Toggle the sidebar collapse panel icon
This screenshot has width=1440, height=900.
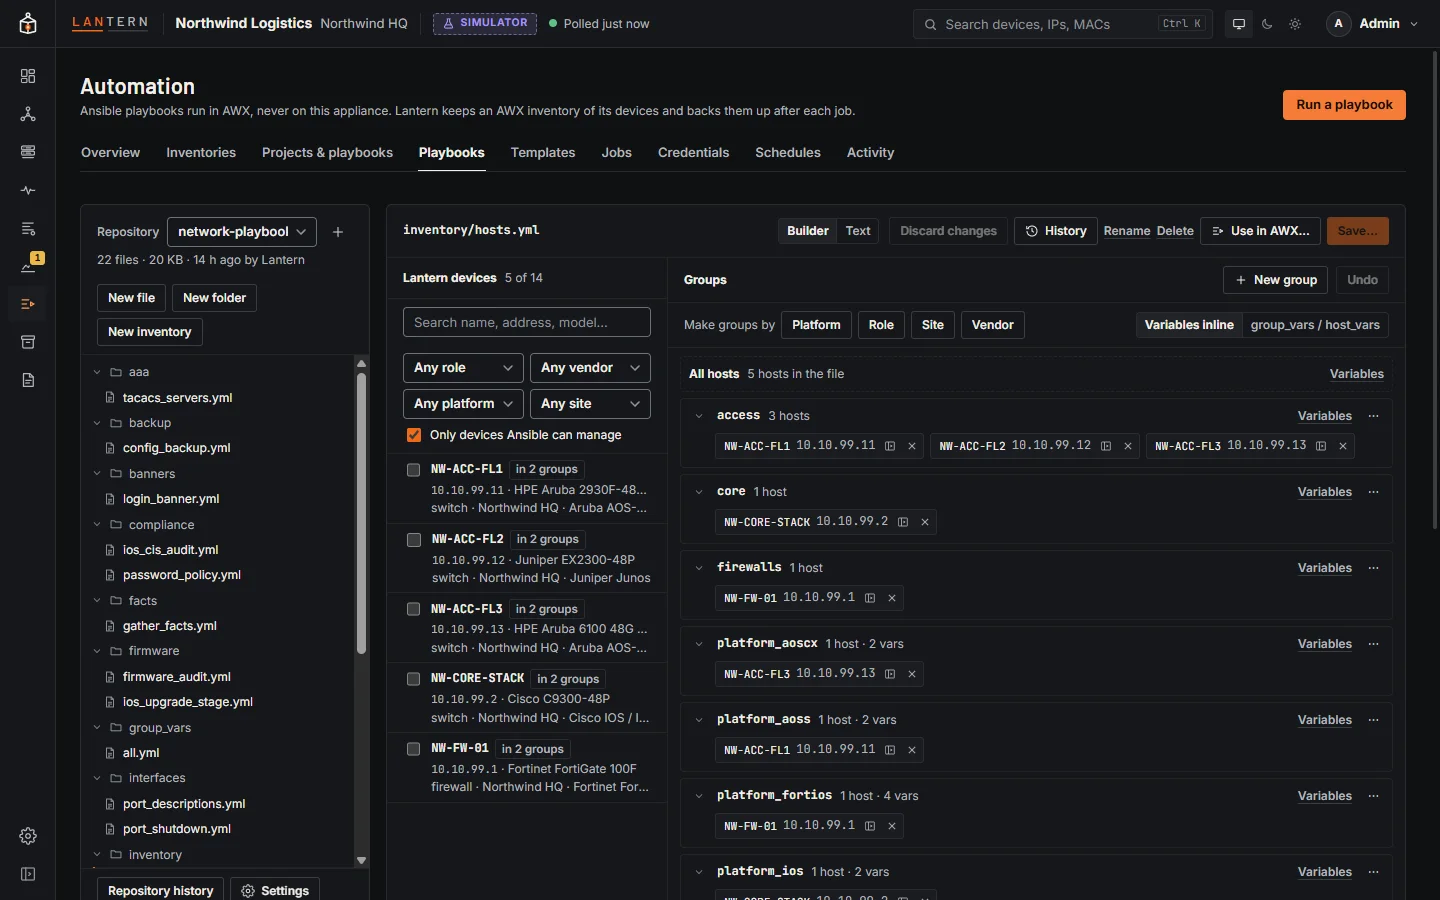point(28,874)
